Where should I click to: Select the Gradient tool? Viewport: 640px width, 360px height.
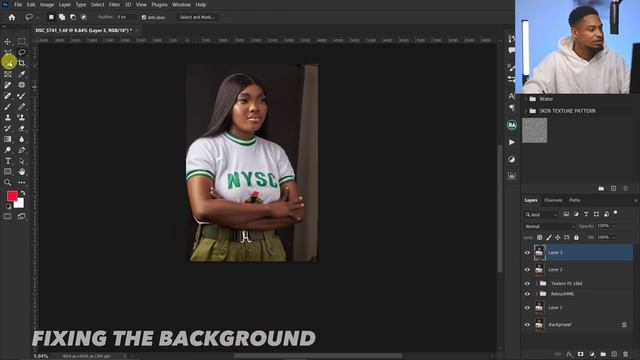point(8,139)
